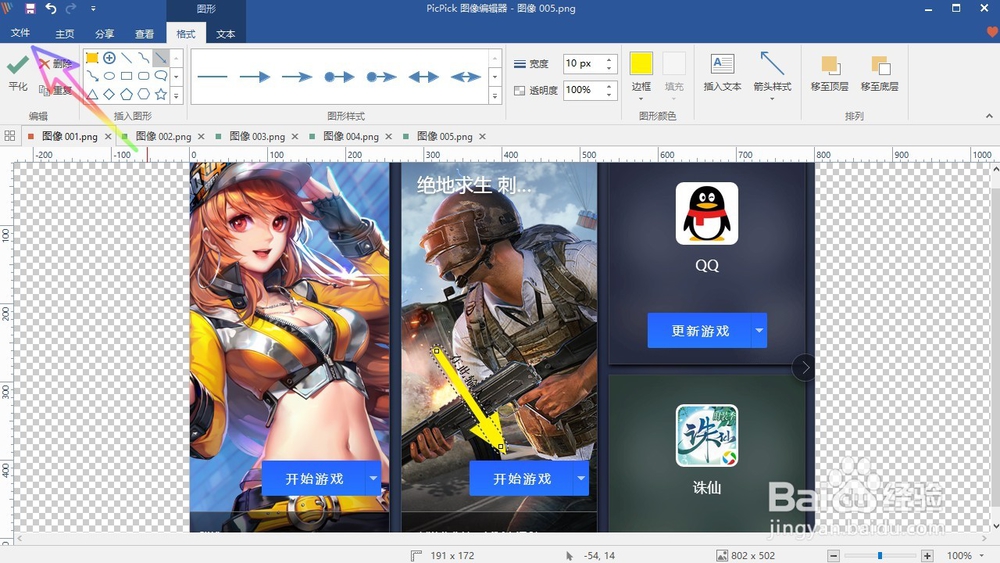Open the tab thumbnails grid icon
Image resolution: width=1000 pixels, height=563 pixels.
pyautogui.click(x=10, y=136)
